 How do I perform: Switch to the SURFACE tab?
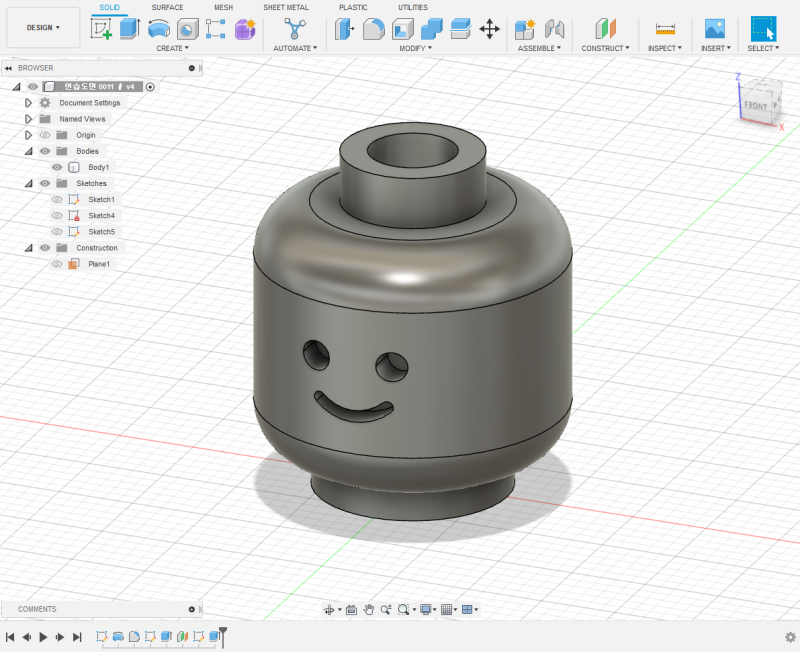coord(167,7)
